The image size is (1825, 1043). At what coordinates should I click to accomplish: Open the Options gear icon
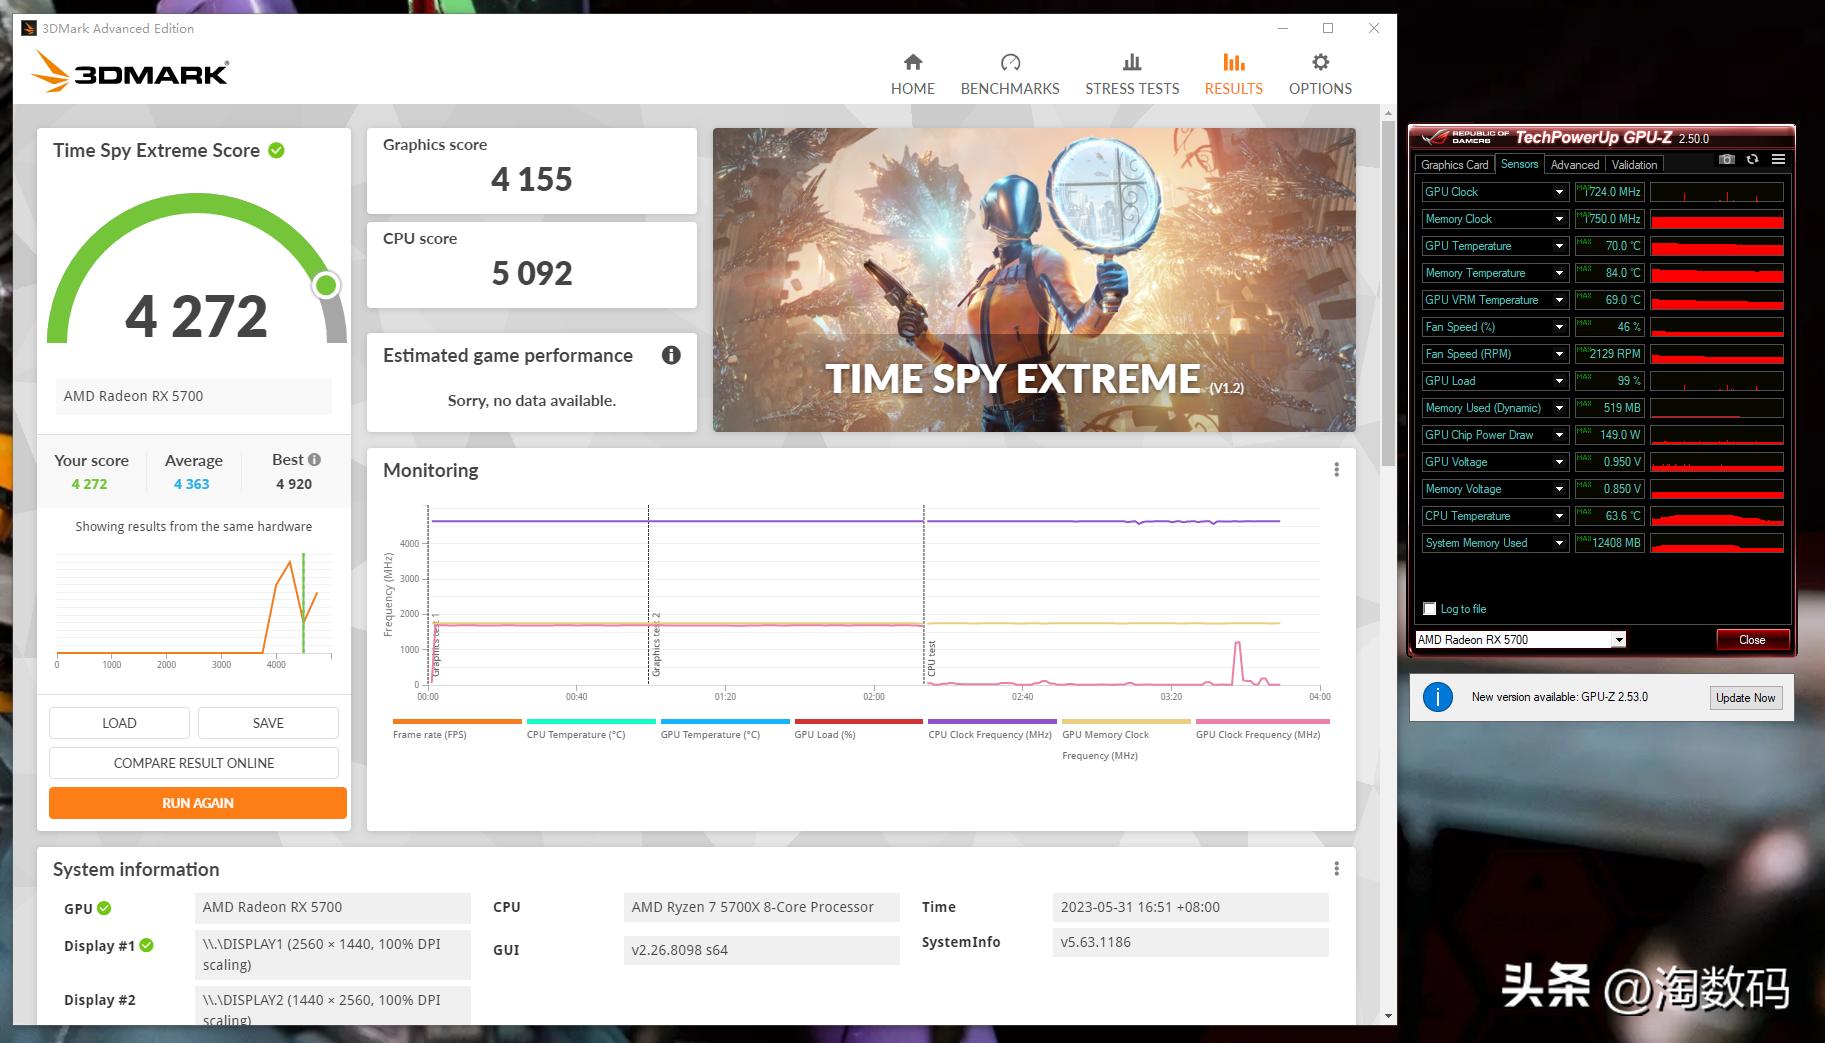(x=1320, y=63)
